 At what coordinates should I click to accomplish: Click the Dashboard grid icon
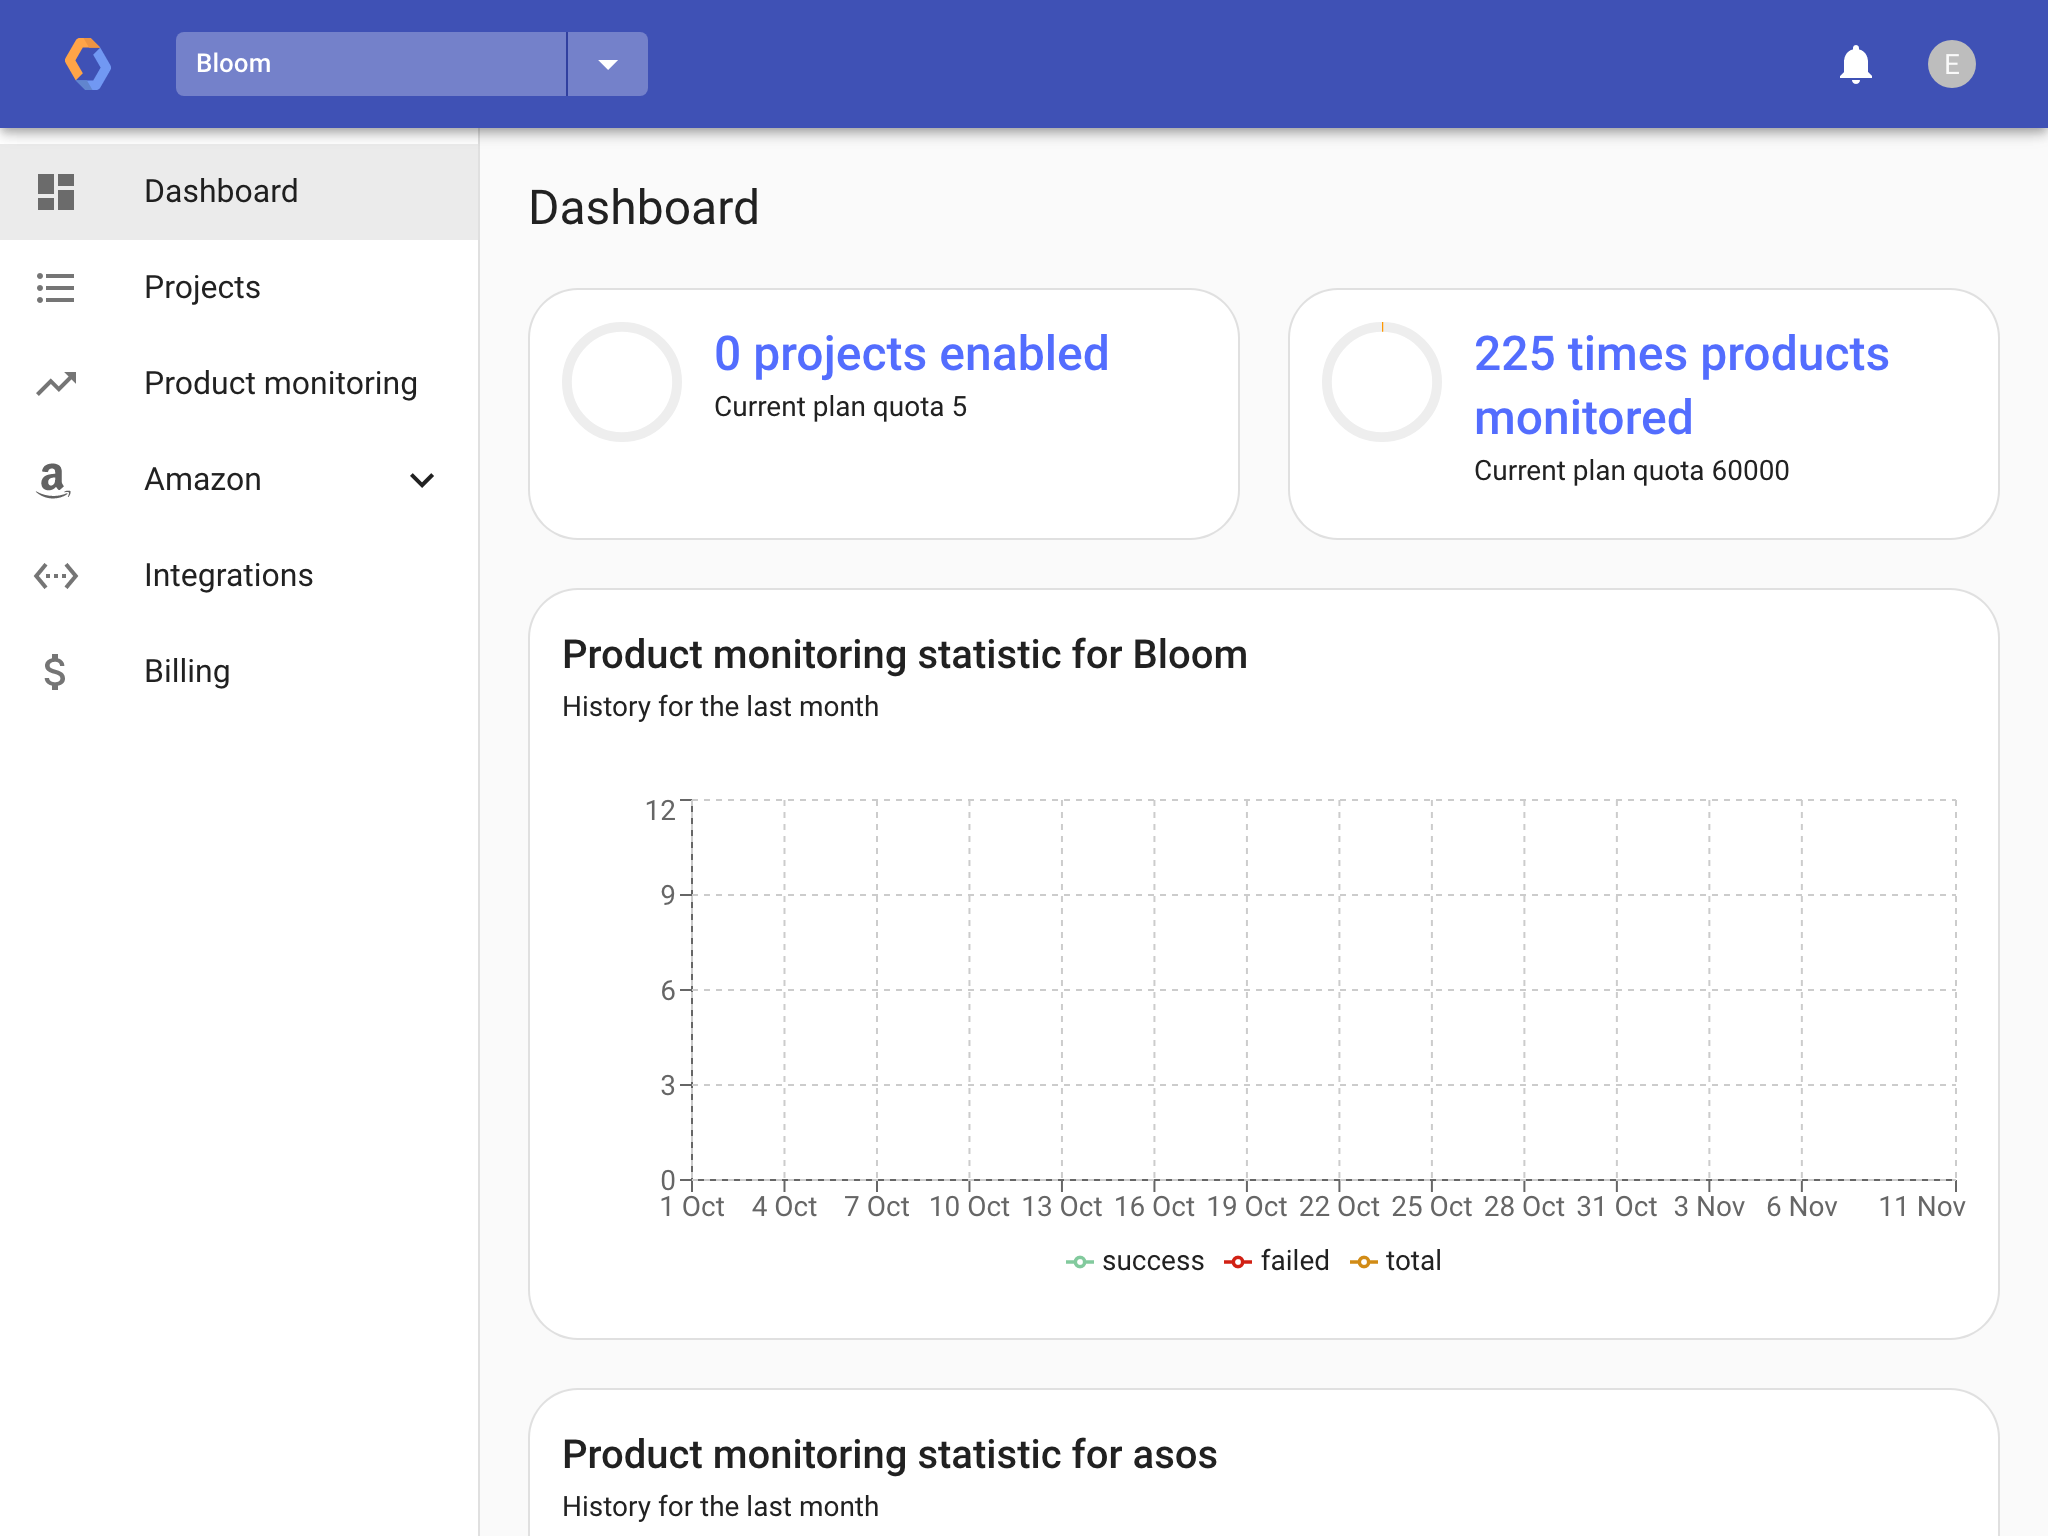pos(56,191)
